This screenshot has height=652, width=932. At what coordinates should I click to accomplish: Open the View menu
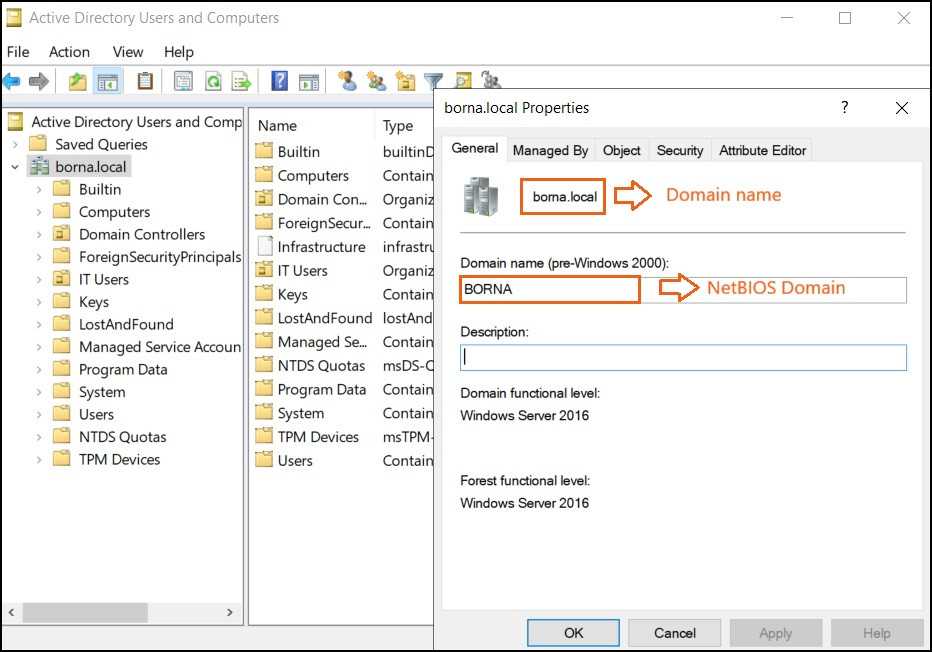128,52
